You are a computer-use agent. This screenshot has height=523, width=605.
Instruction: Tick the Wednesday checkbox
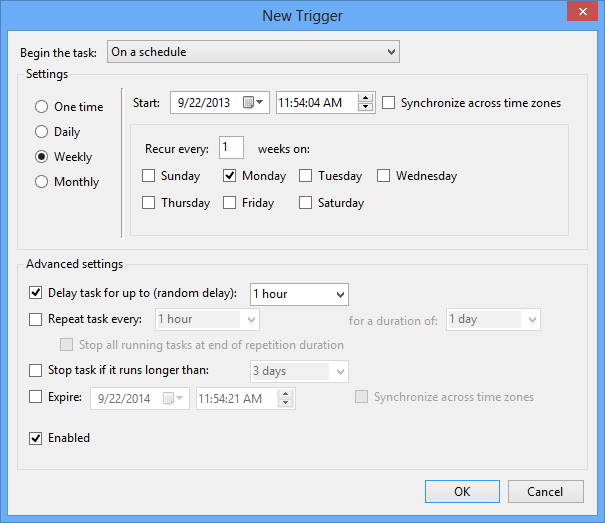click(383, 176)
